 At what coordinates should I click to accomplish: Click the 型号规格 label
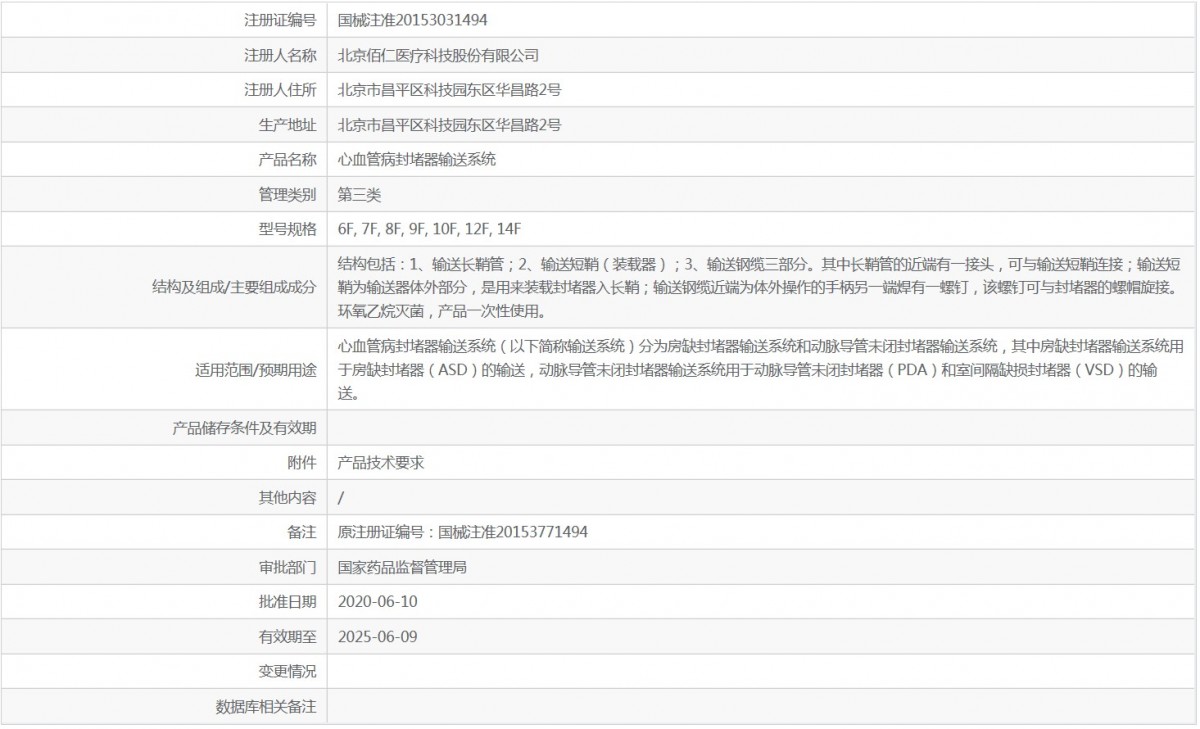click(287, 229)
